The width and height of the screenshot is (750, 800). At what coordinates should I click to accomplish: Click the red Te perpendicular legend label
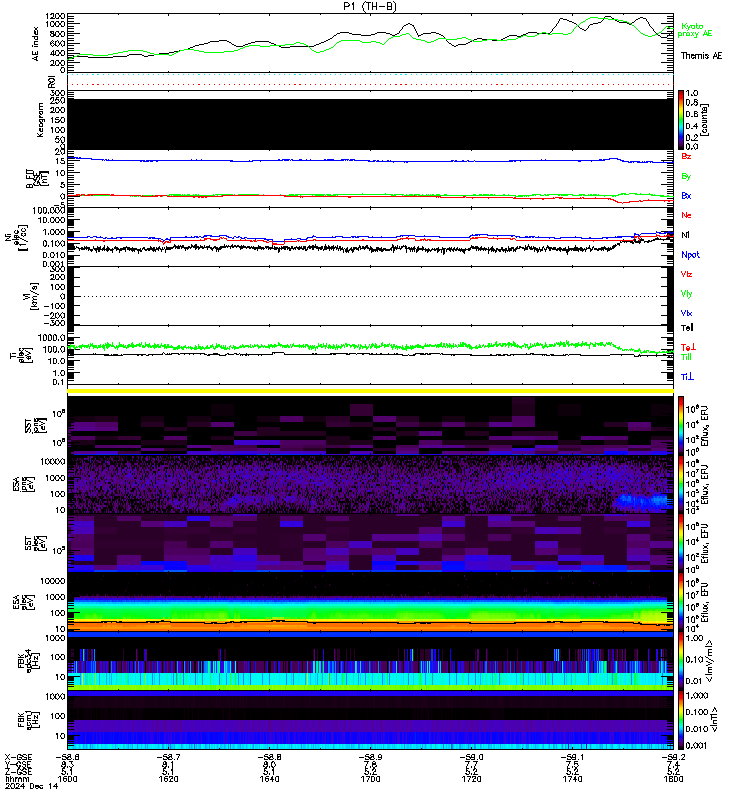click(x=688, y=347)
